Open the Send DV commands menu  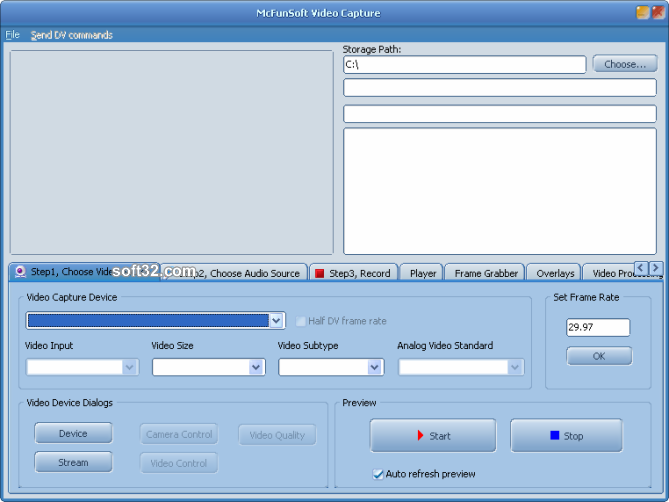coord(71,35)
